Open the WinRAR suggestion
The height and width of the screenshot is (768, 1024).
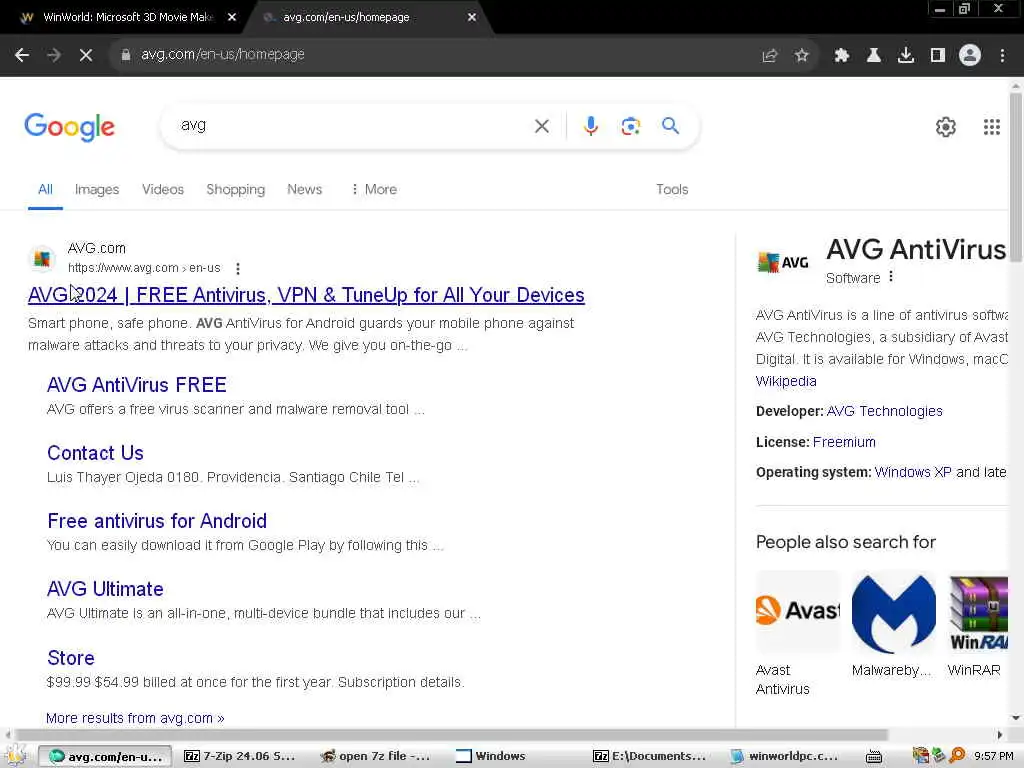click(x=978, y=626)
